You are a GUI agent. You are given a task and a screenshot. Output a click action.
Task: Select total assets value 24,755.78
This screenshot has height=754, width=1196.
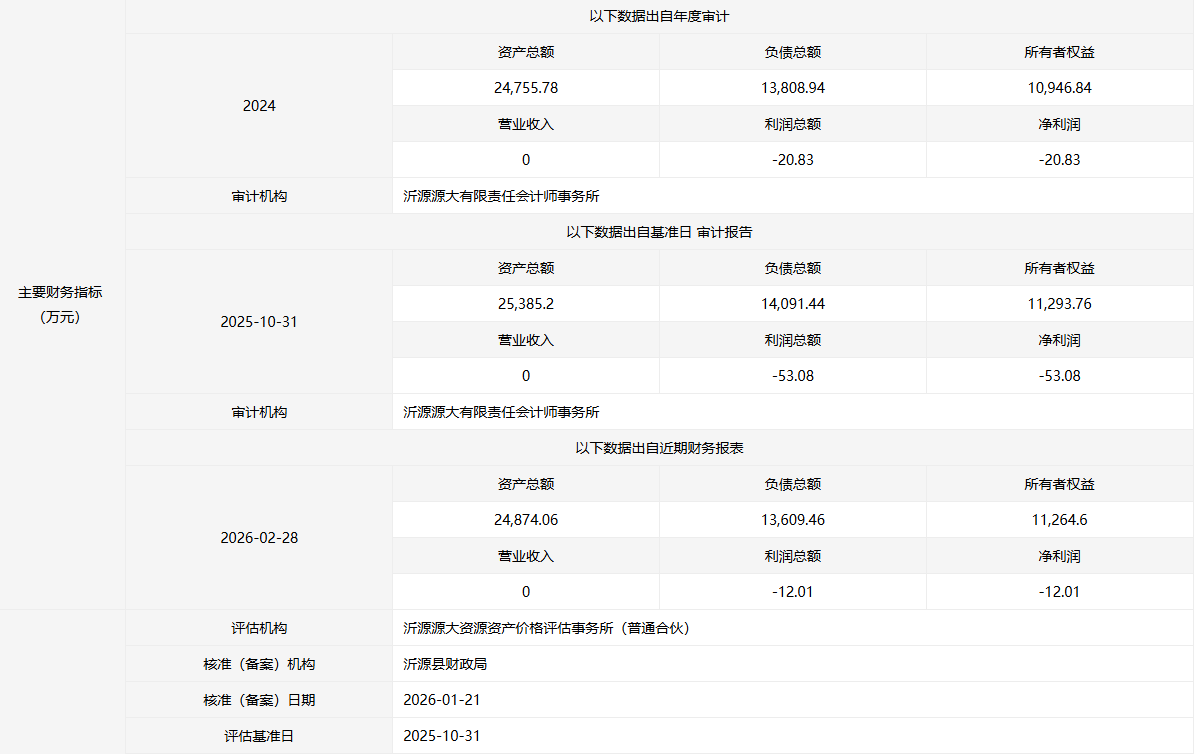(526, 88)
